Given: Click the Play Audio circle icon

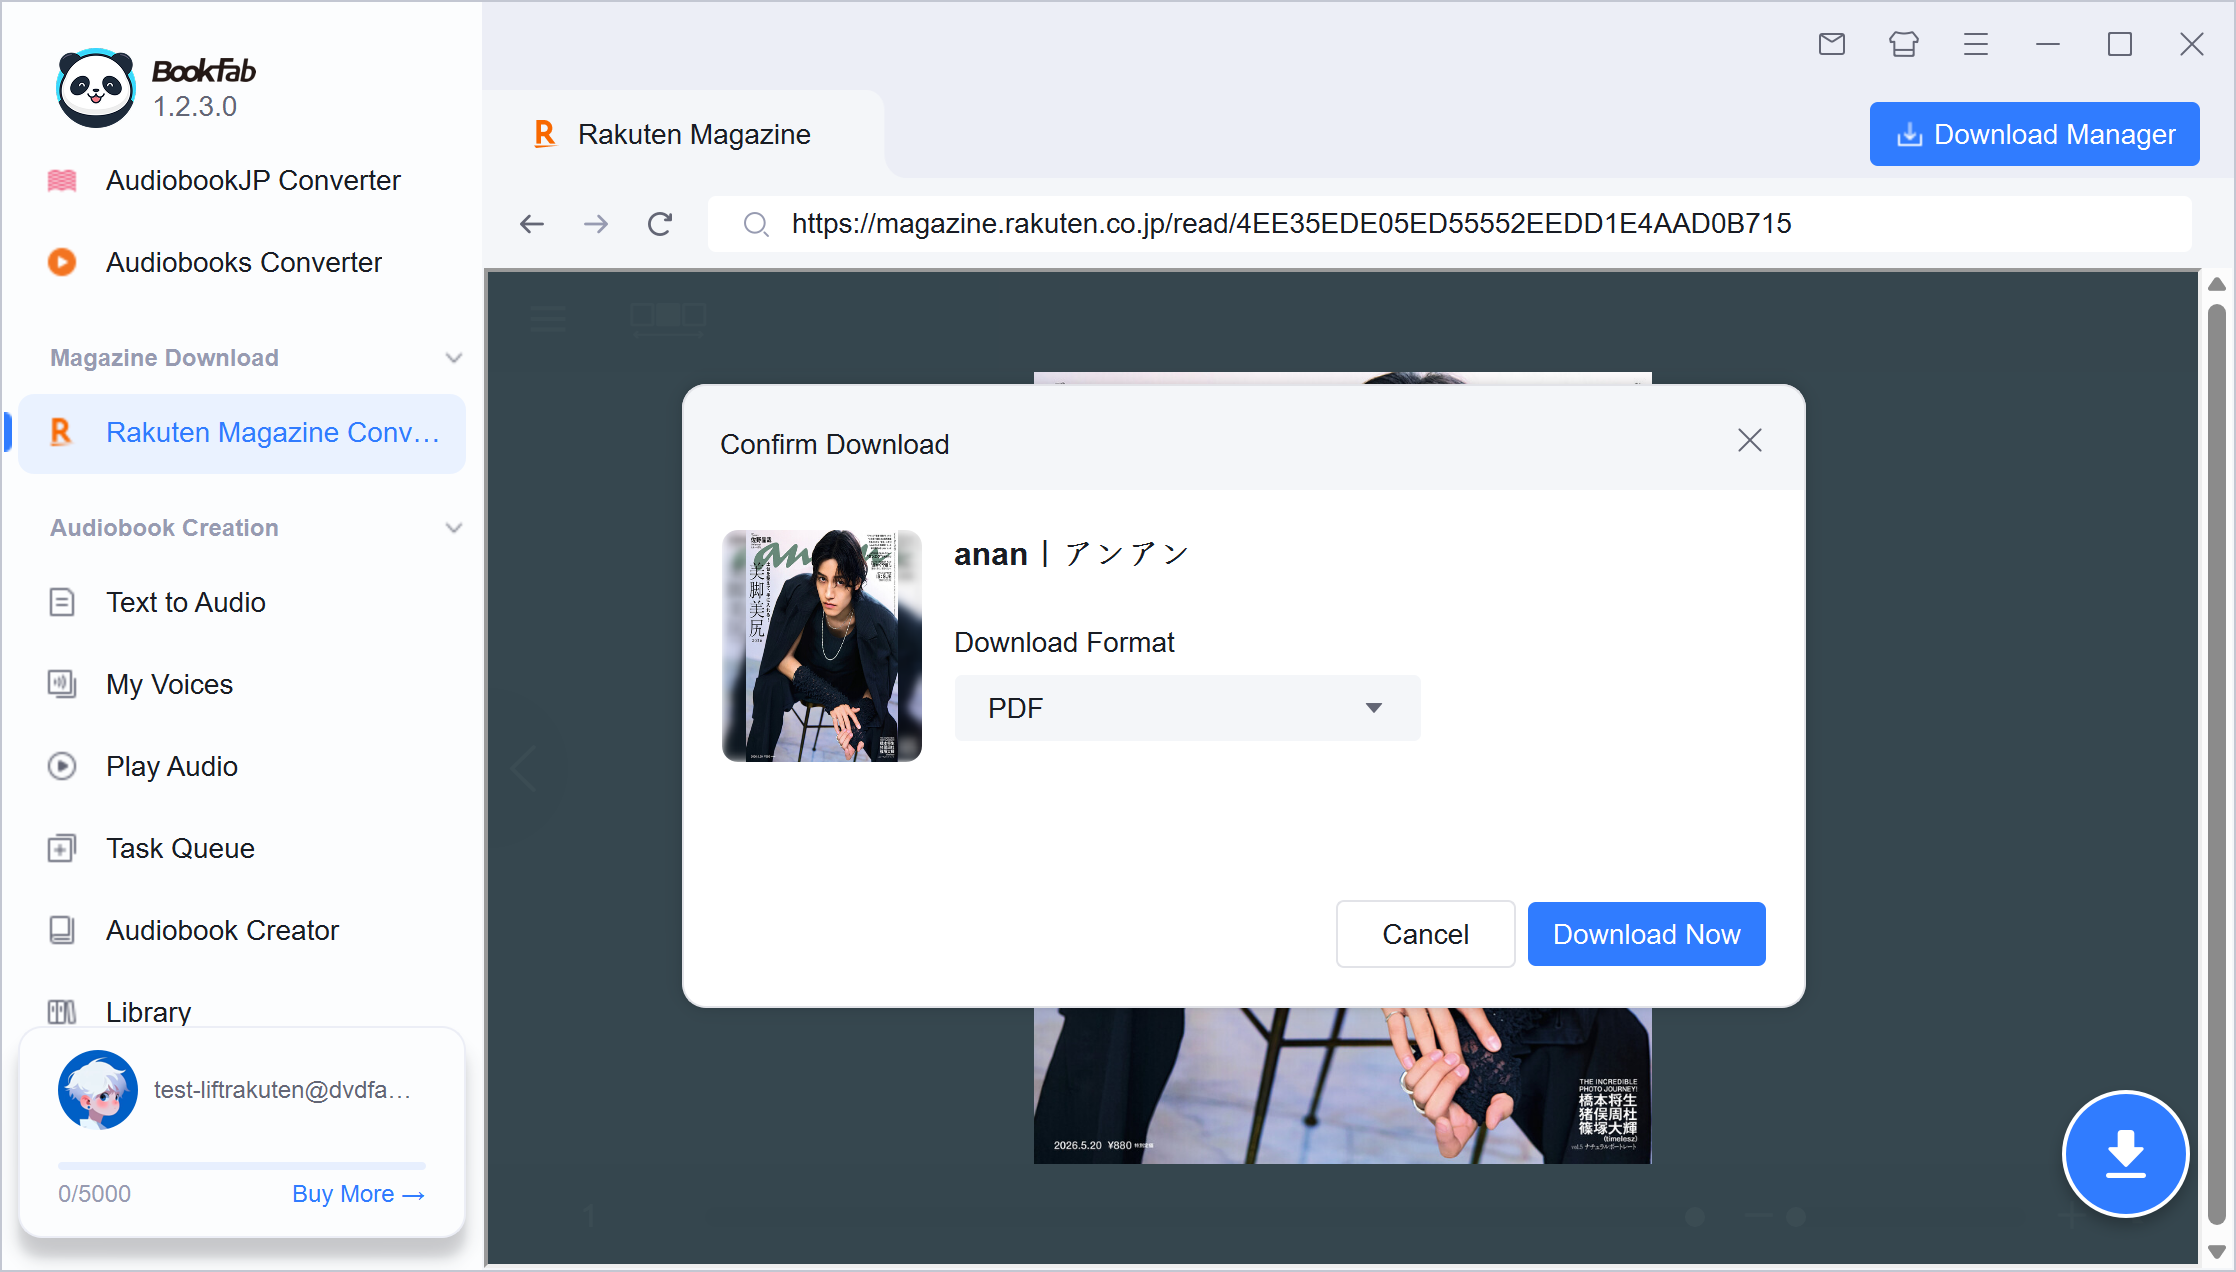Looking at the screenshot, I should (62, 766).
